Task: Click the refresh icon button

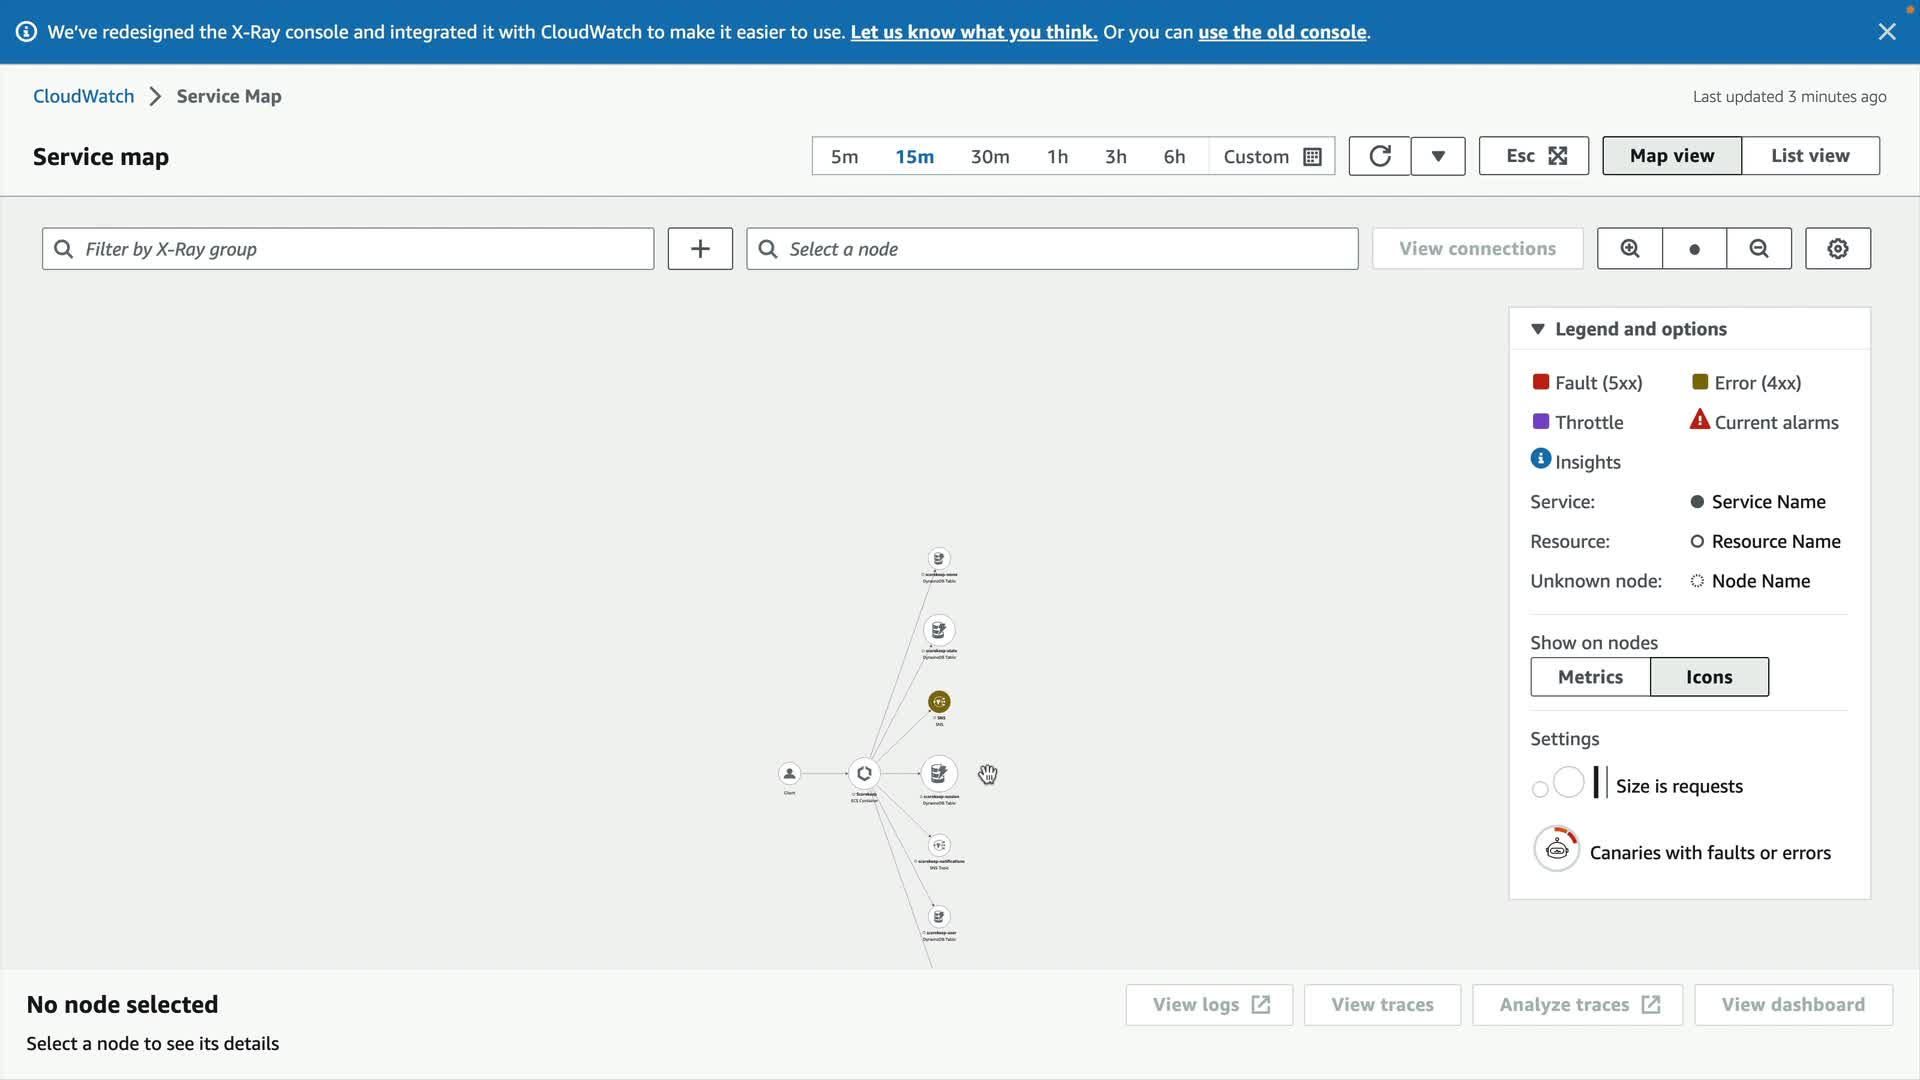Action: (1379, 156)
